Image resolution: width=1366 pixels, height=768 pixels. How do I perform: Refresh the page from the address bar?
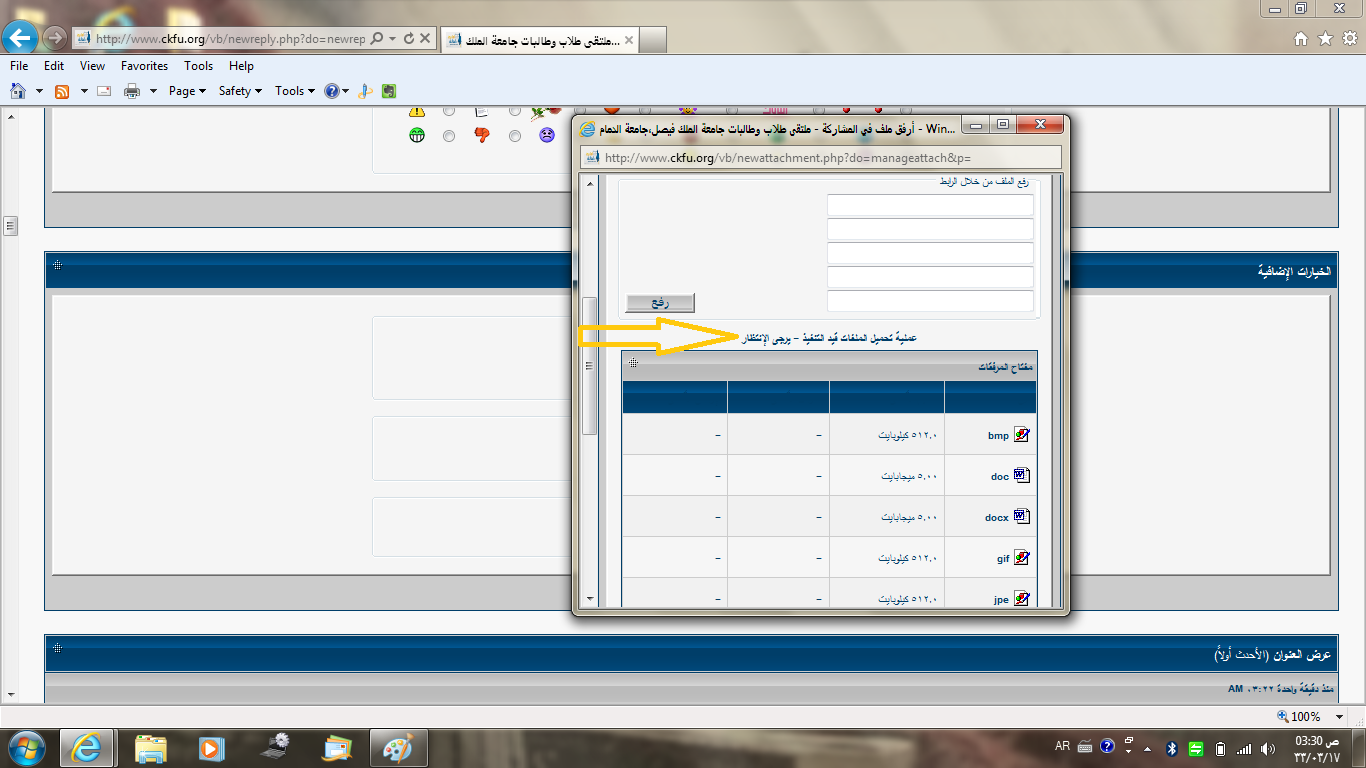[409, 39]
